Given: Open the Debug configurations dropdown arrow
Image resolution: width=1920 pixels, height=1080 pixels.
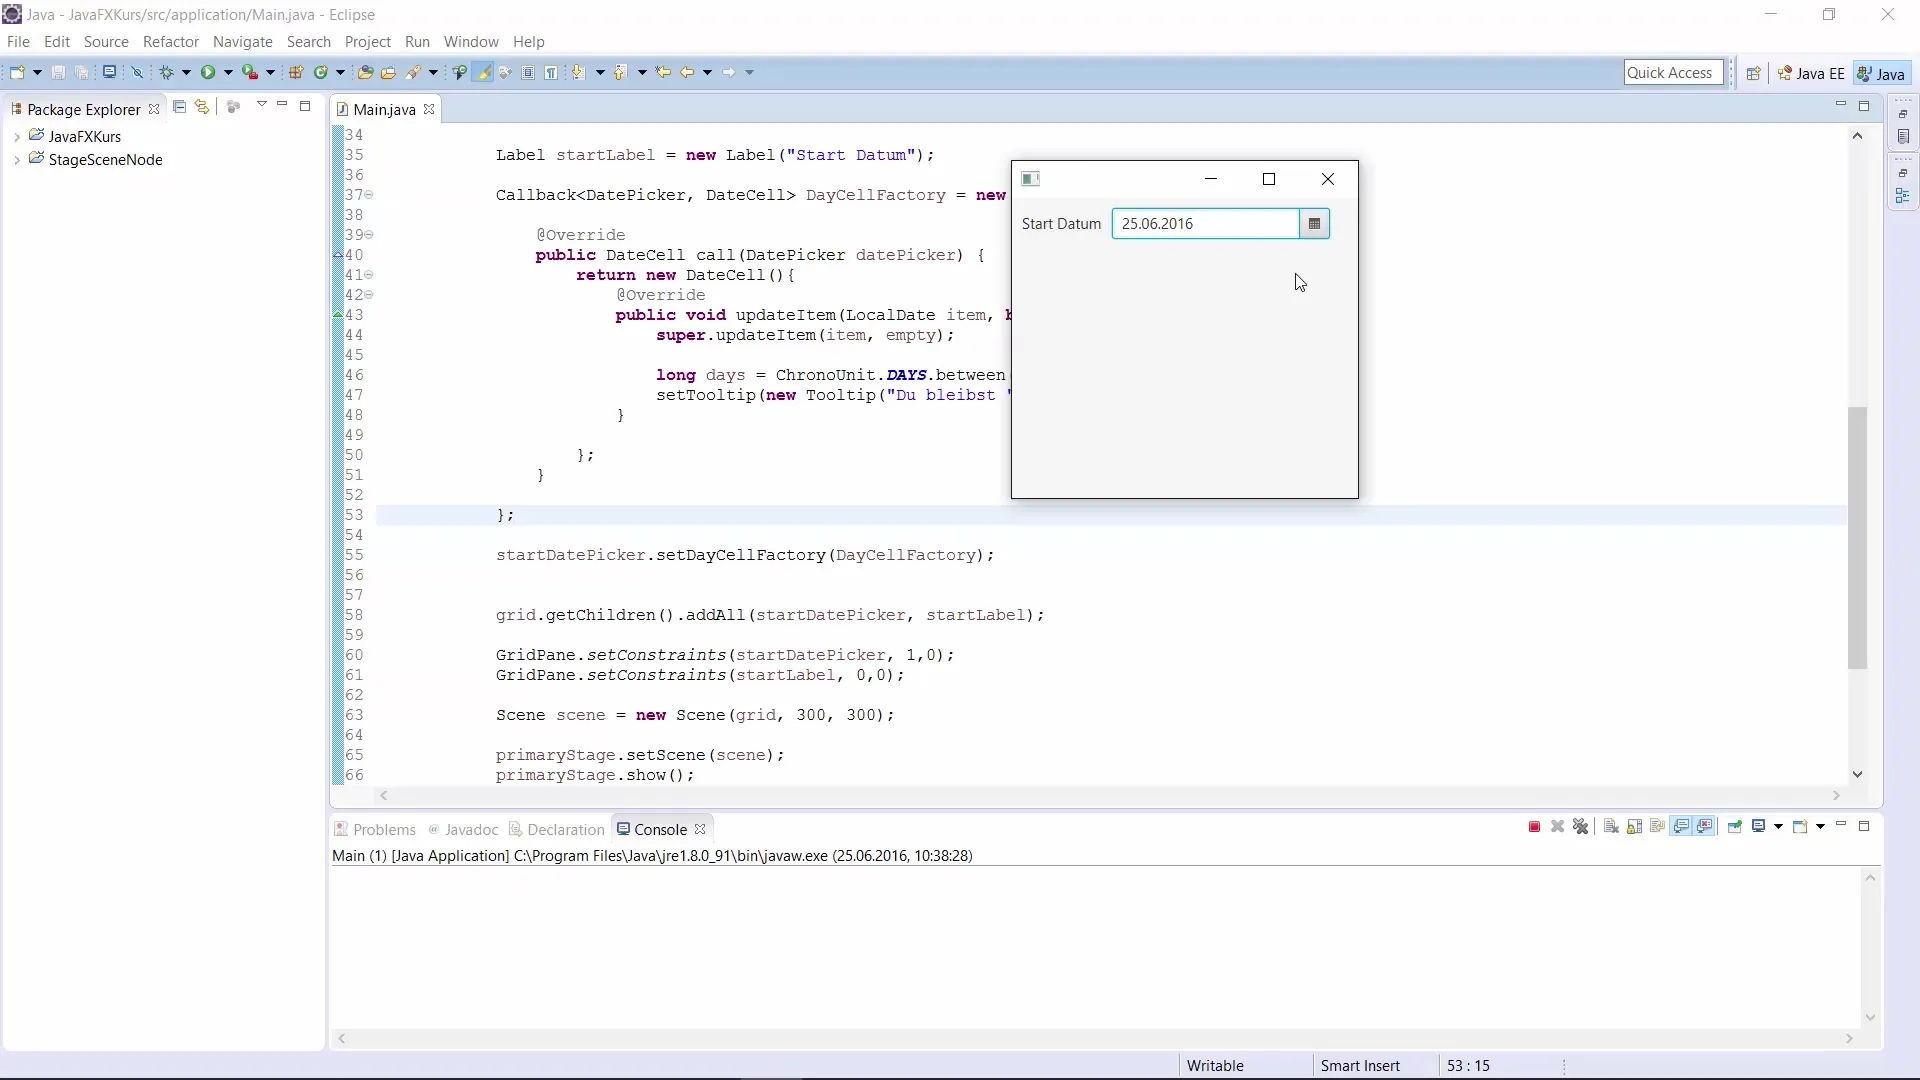Looking at the screenshot, I should (x=186, y=72).
